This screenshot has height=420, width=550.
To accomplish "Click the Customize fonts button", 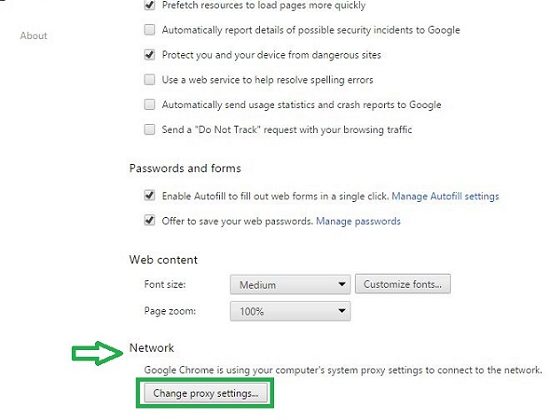I will point(403,284).
